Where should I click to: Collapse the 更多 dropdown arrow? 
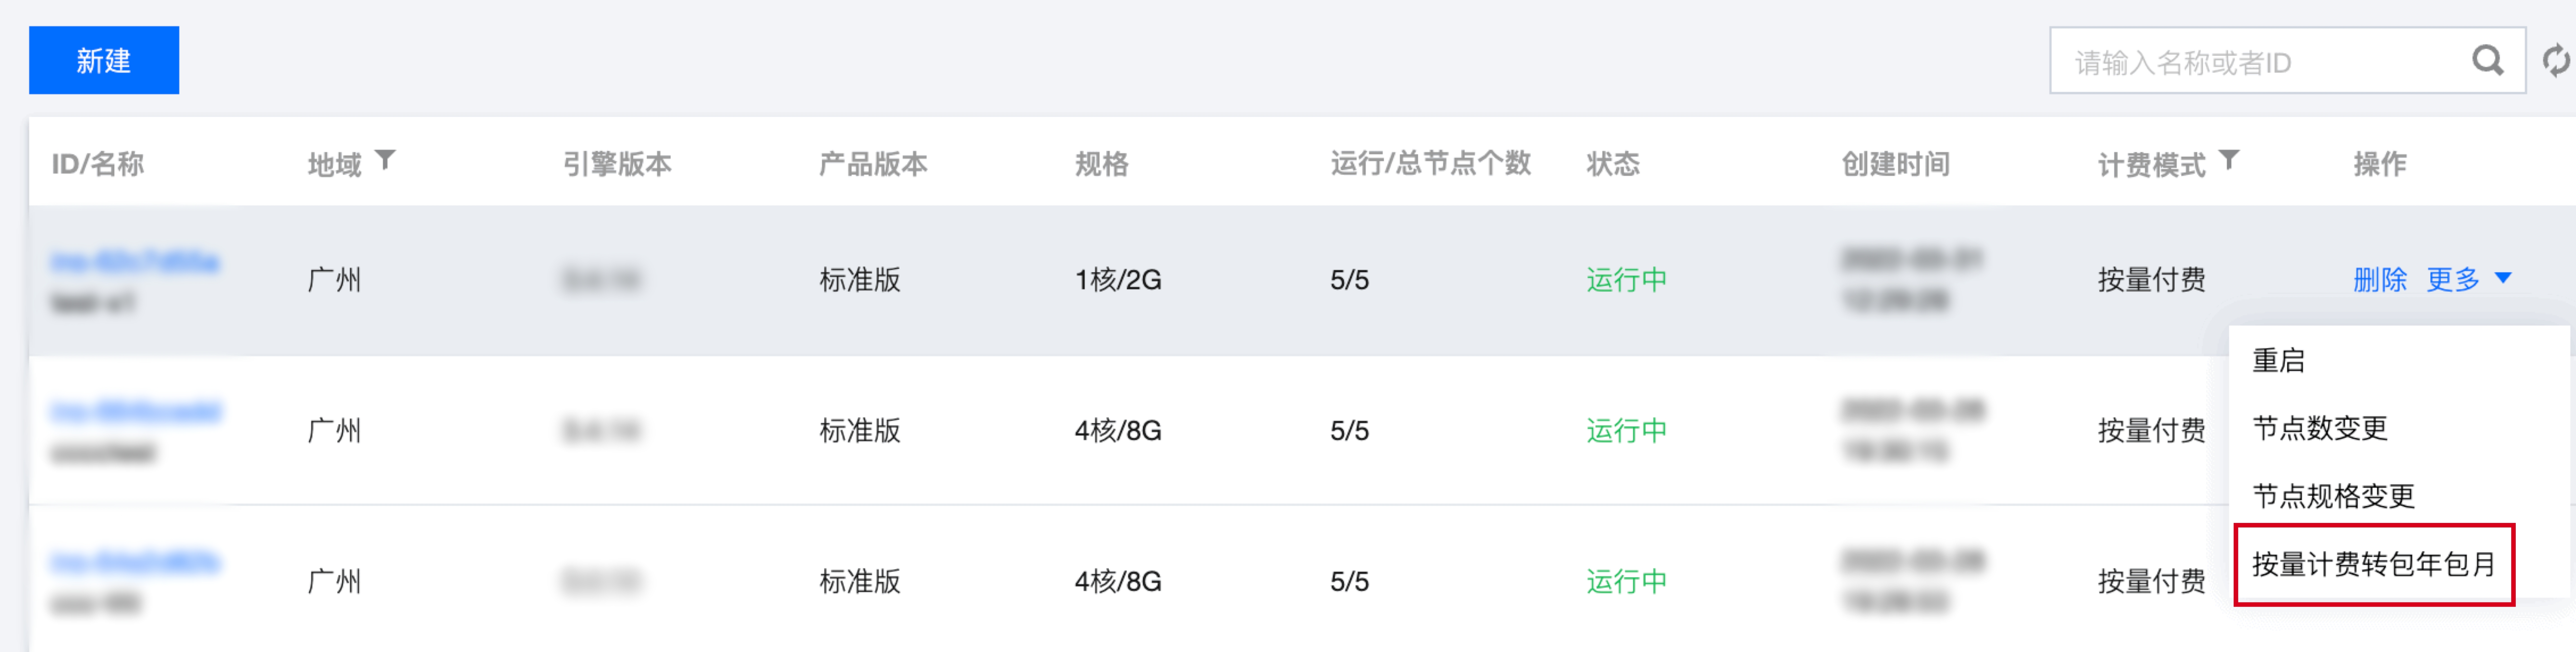pyautogui.click(x=2503, y=278)
